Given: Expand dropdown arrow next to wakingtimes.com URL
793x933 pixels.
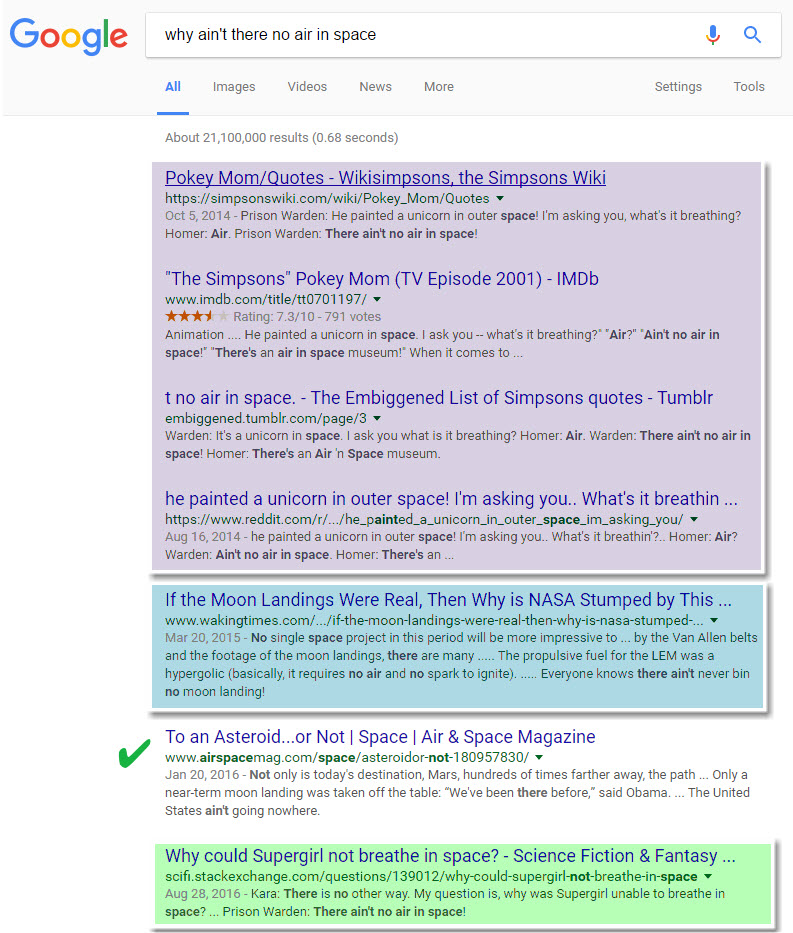Looking at the screenshot, I should coord(714,621).
